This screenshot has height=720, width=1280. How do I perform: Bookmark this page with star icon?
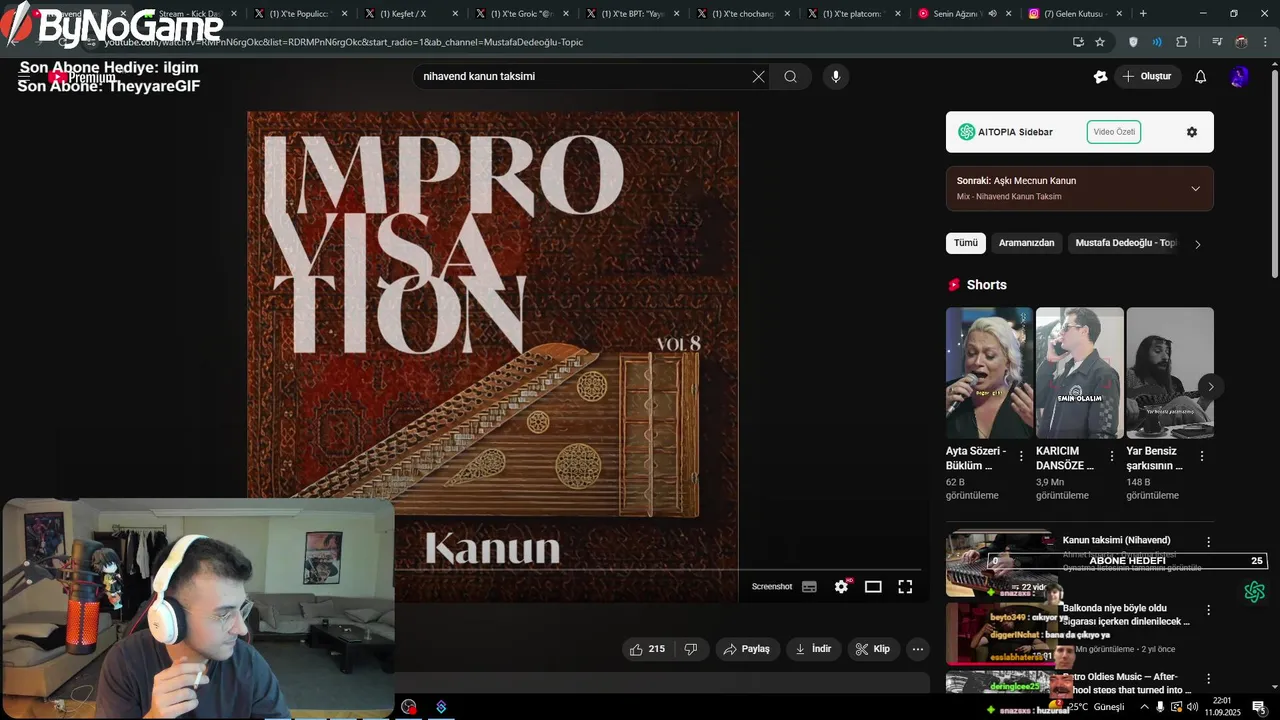coord(1100,42)
